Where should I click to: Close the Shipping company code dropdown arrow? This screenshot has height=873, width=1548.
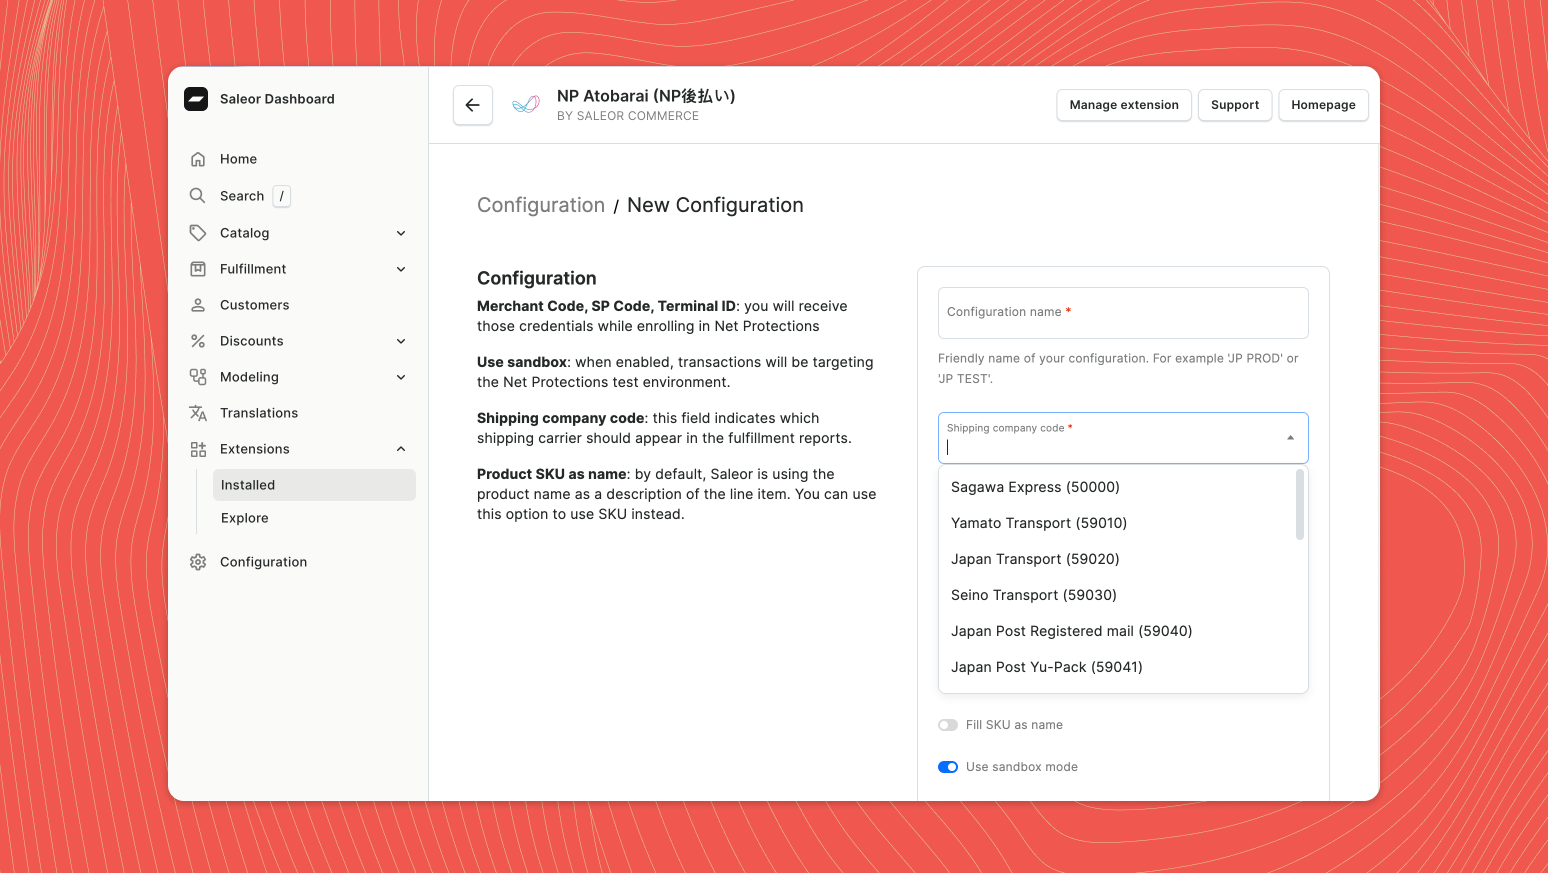(x=1290, y=438)
